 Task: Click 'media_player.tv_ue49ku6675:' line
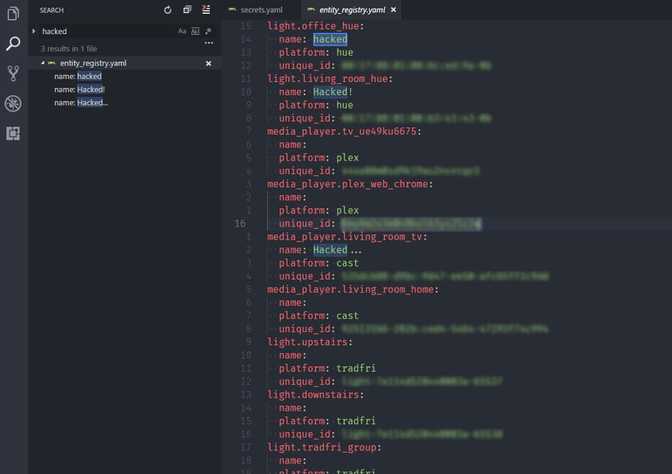[x=344, y=132]
